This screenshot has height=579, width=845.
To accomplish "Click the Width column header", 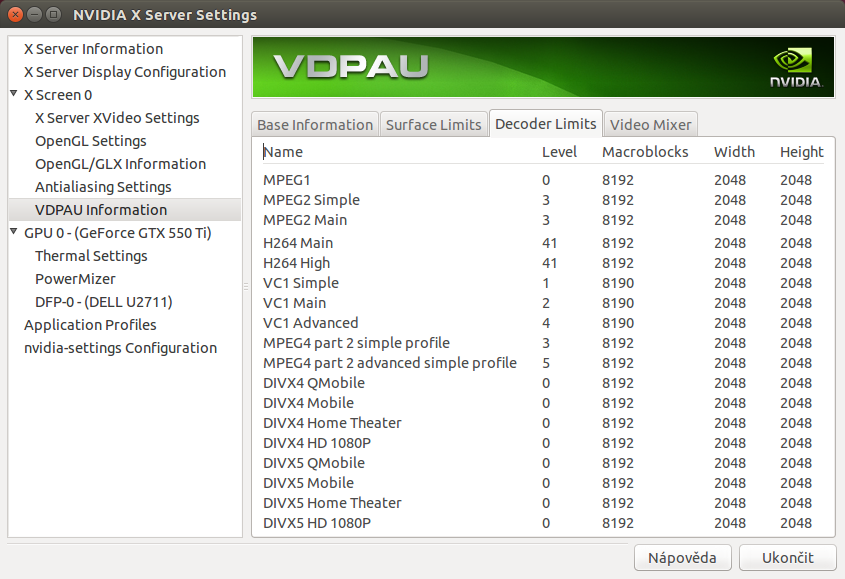I will (x=734, y=152).
